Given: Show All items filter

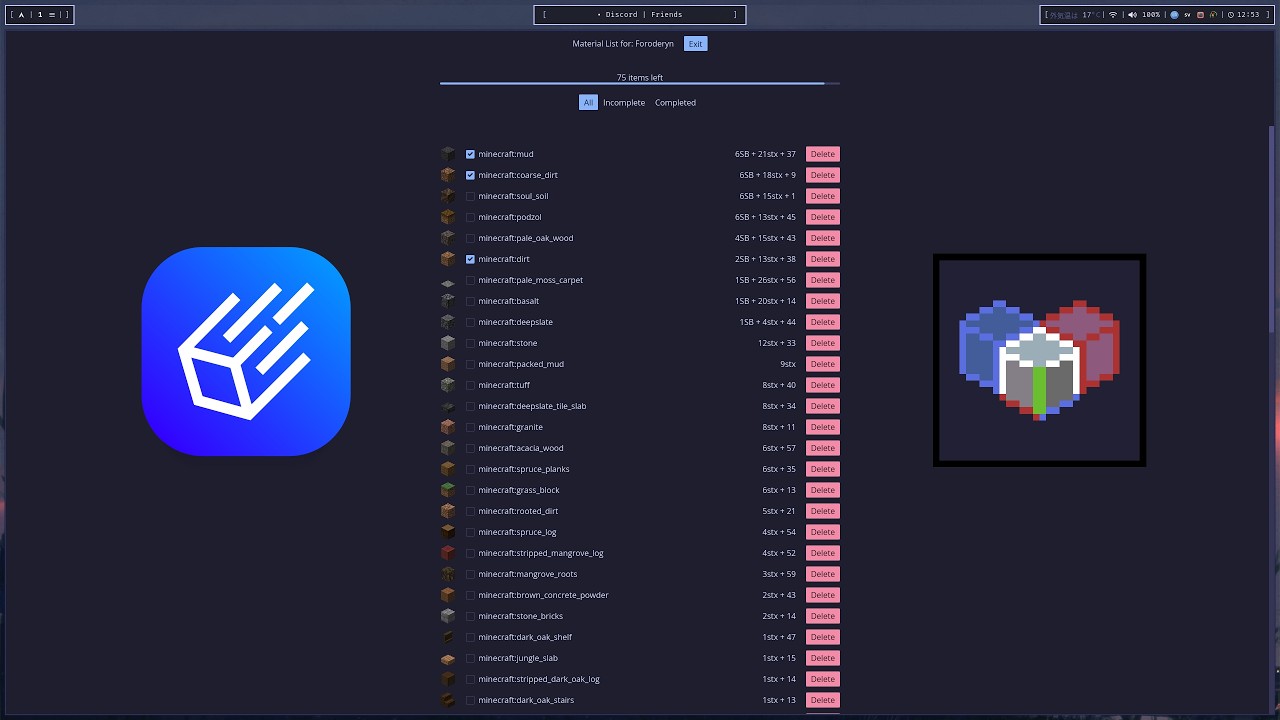Looking at the screenshot, I should pyautogui.click(x=588, y=102).
